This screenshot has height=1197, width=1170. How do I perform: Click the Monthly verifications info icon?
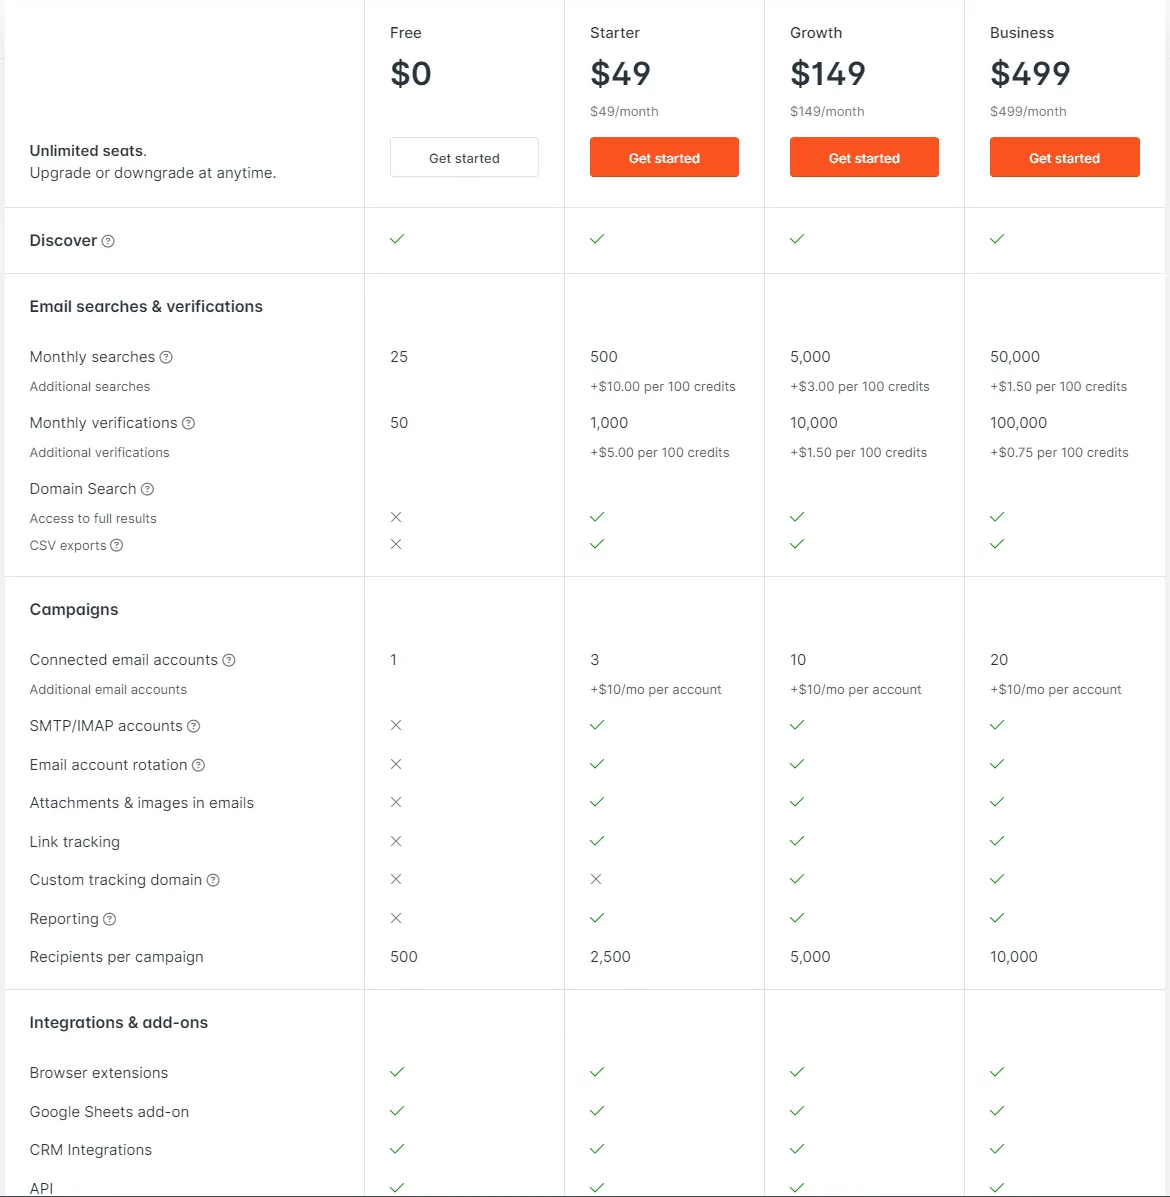click(x=189, y=423)
